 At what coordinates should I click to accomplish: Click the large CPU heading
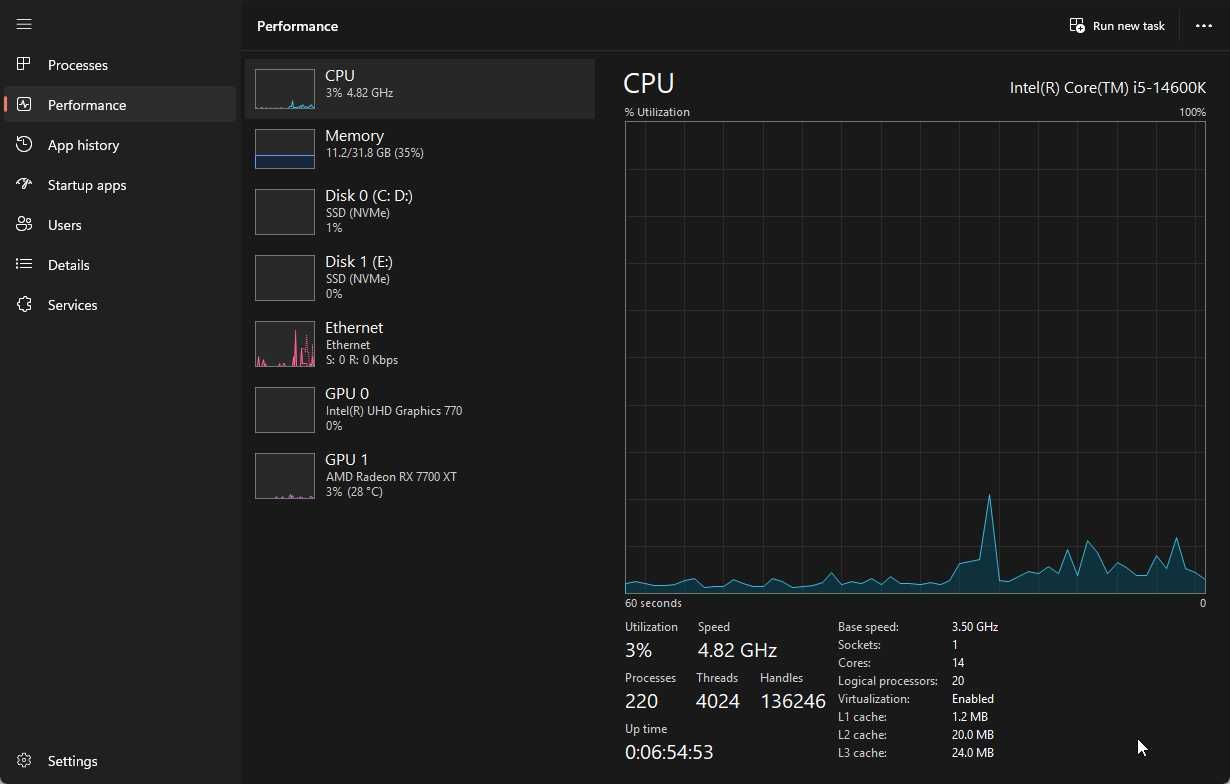click(649, 83)
